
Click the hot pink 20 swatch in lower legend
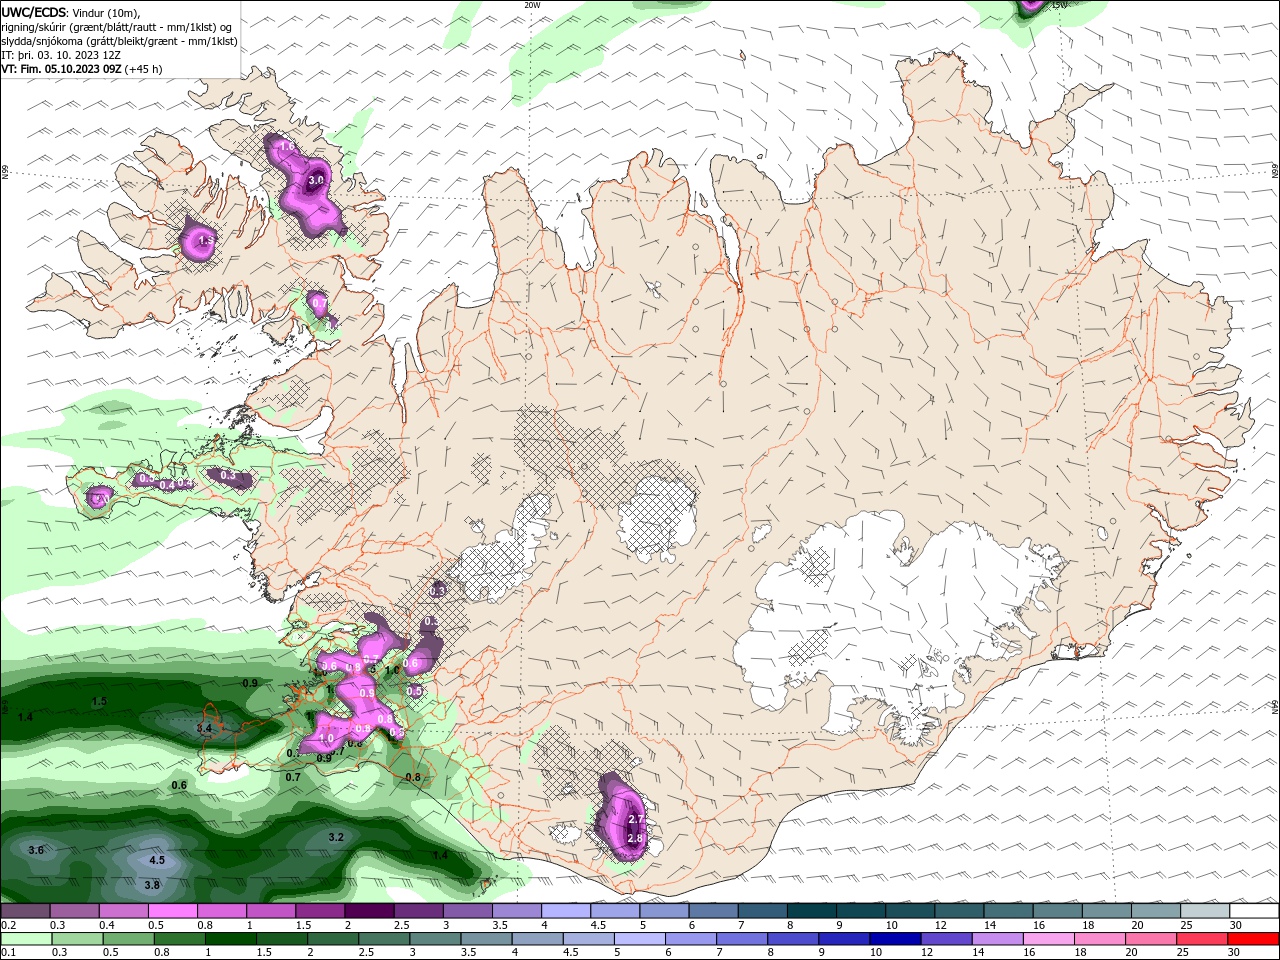[1152, 939]
